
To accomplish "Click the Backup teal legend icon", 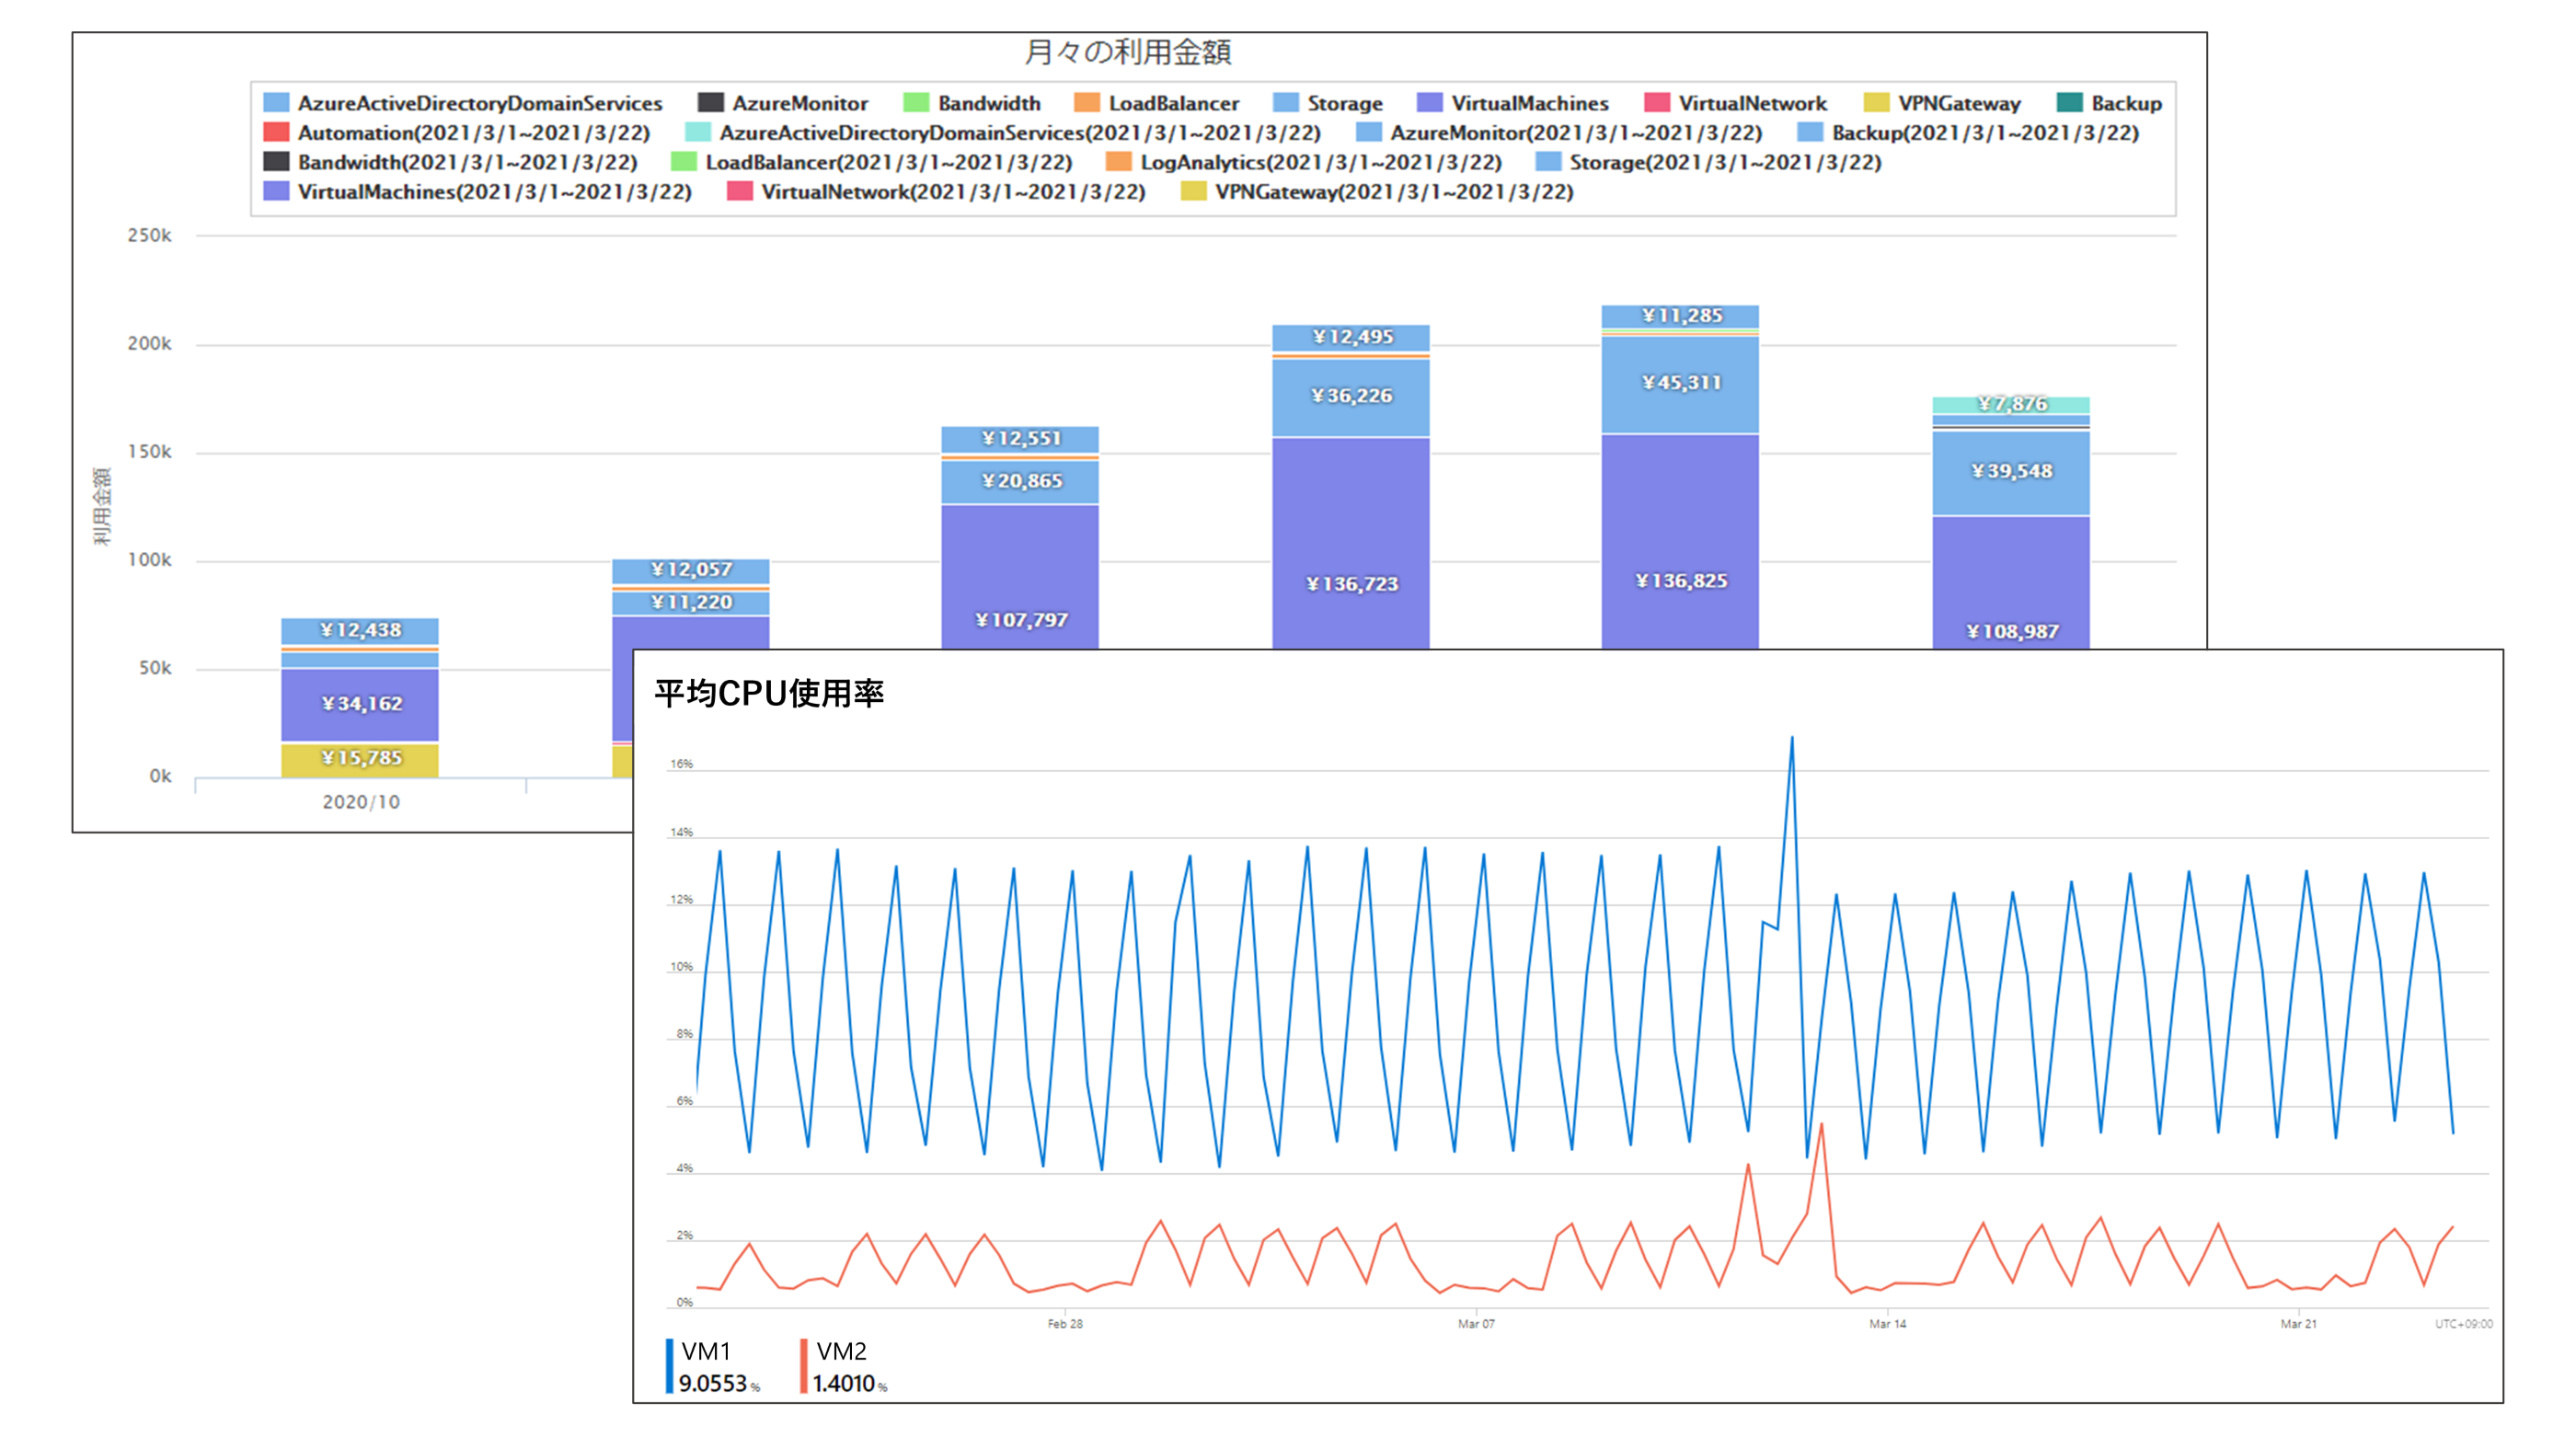I will 2069,103.
